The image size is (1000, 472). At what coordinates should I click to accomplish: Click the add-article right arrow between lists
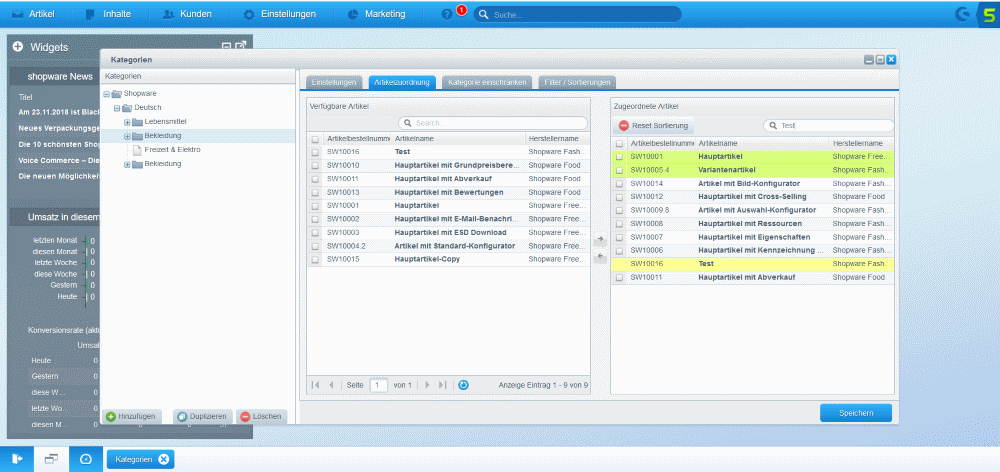600,240
